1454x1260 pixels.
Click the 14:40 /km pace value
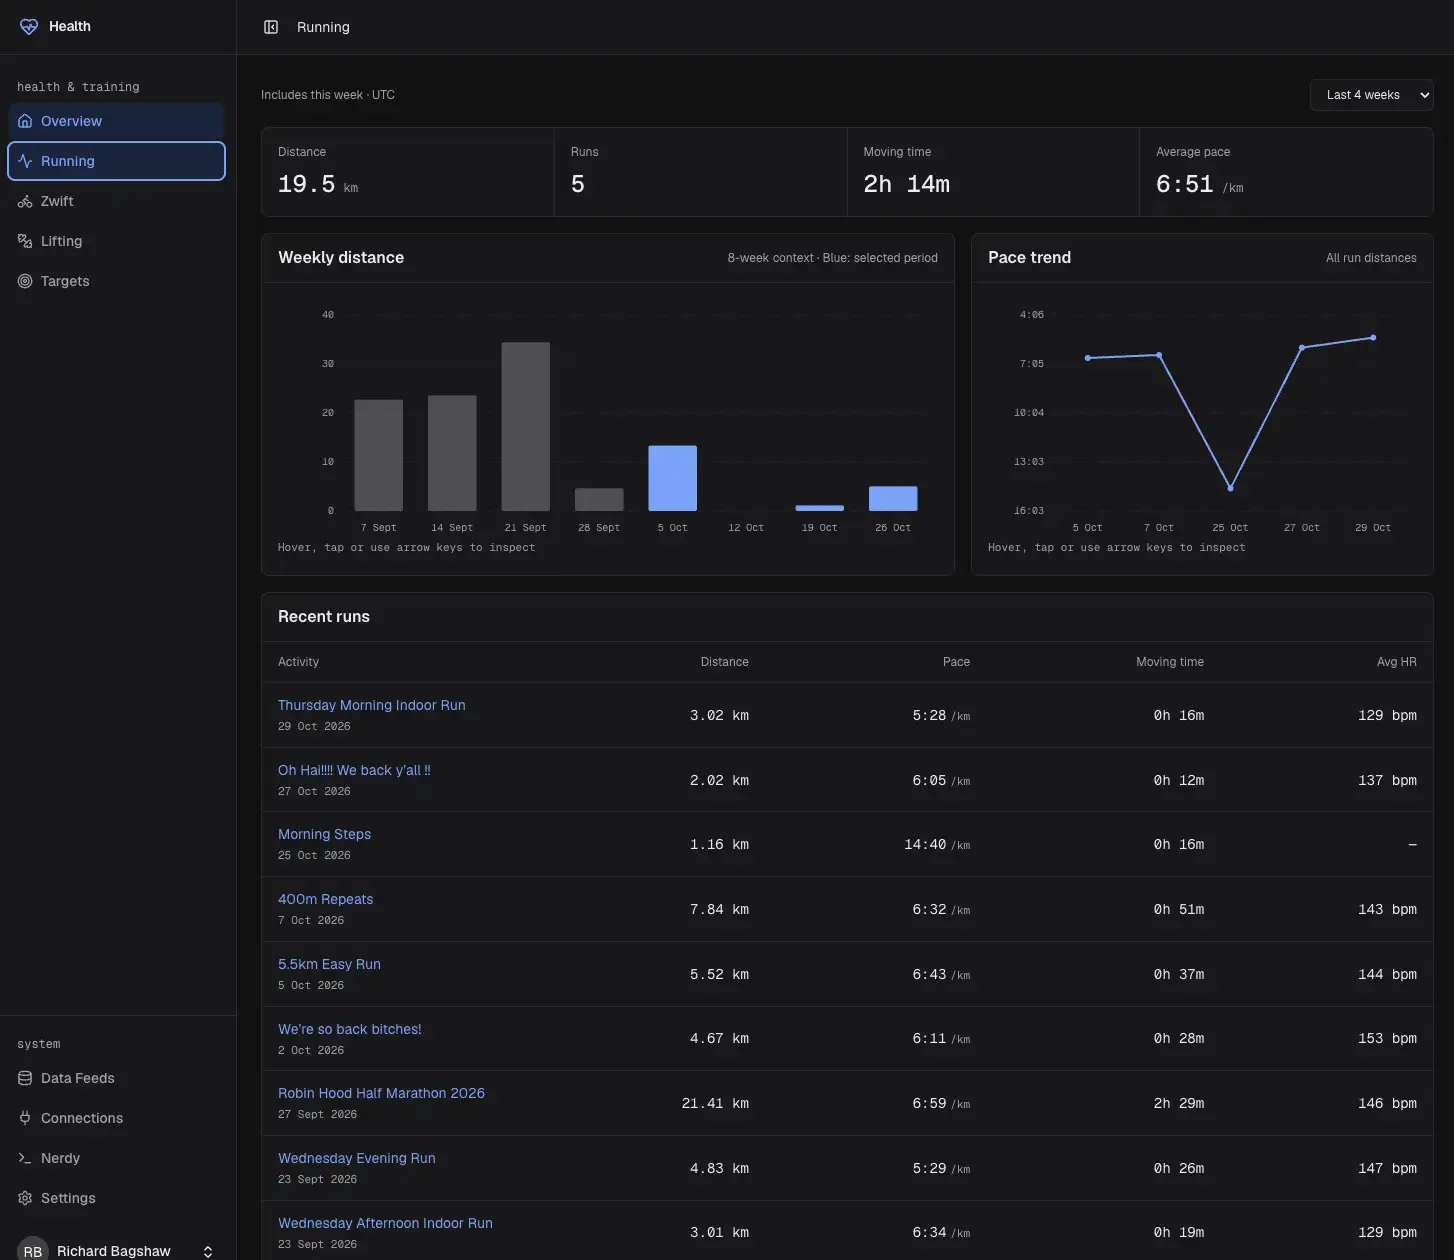point(937,845)
